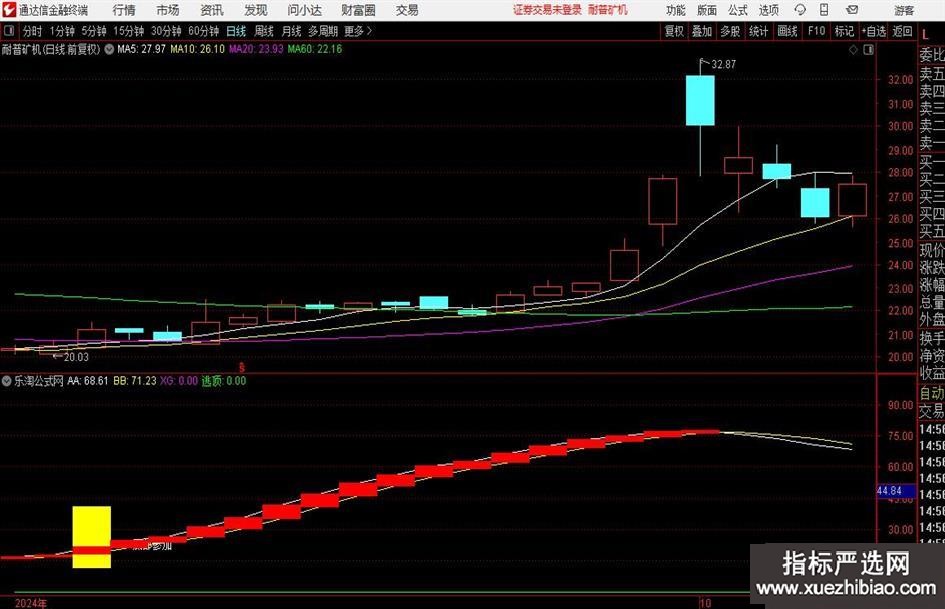Click the yellow signal bar in indicator pane

click(x=91, y=536)
